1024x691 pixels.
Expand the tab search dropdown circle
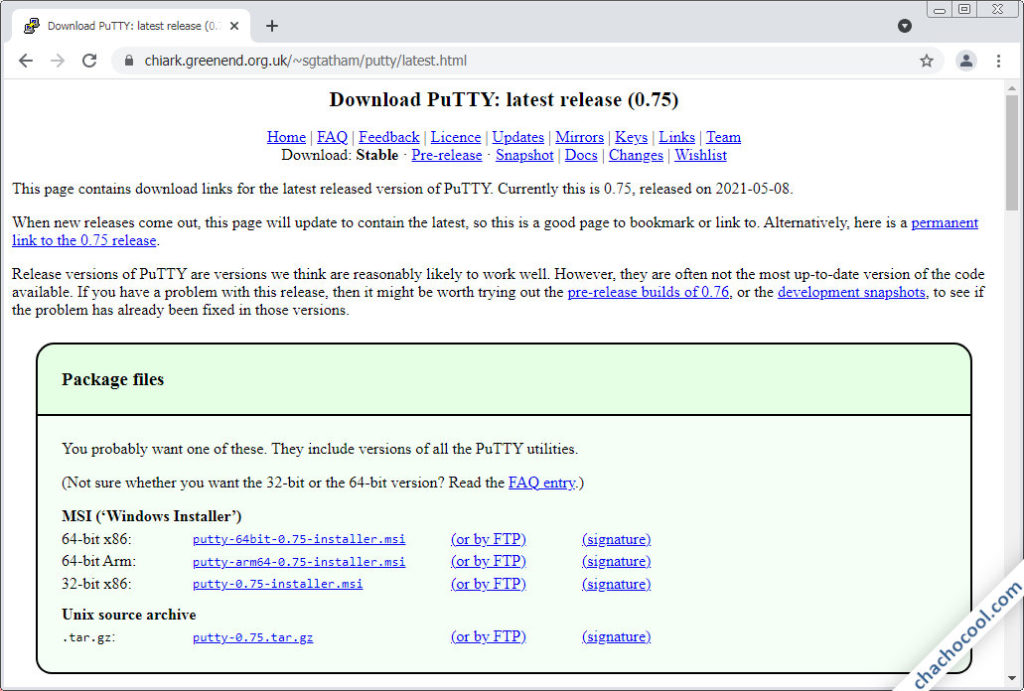(905, 26)
